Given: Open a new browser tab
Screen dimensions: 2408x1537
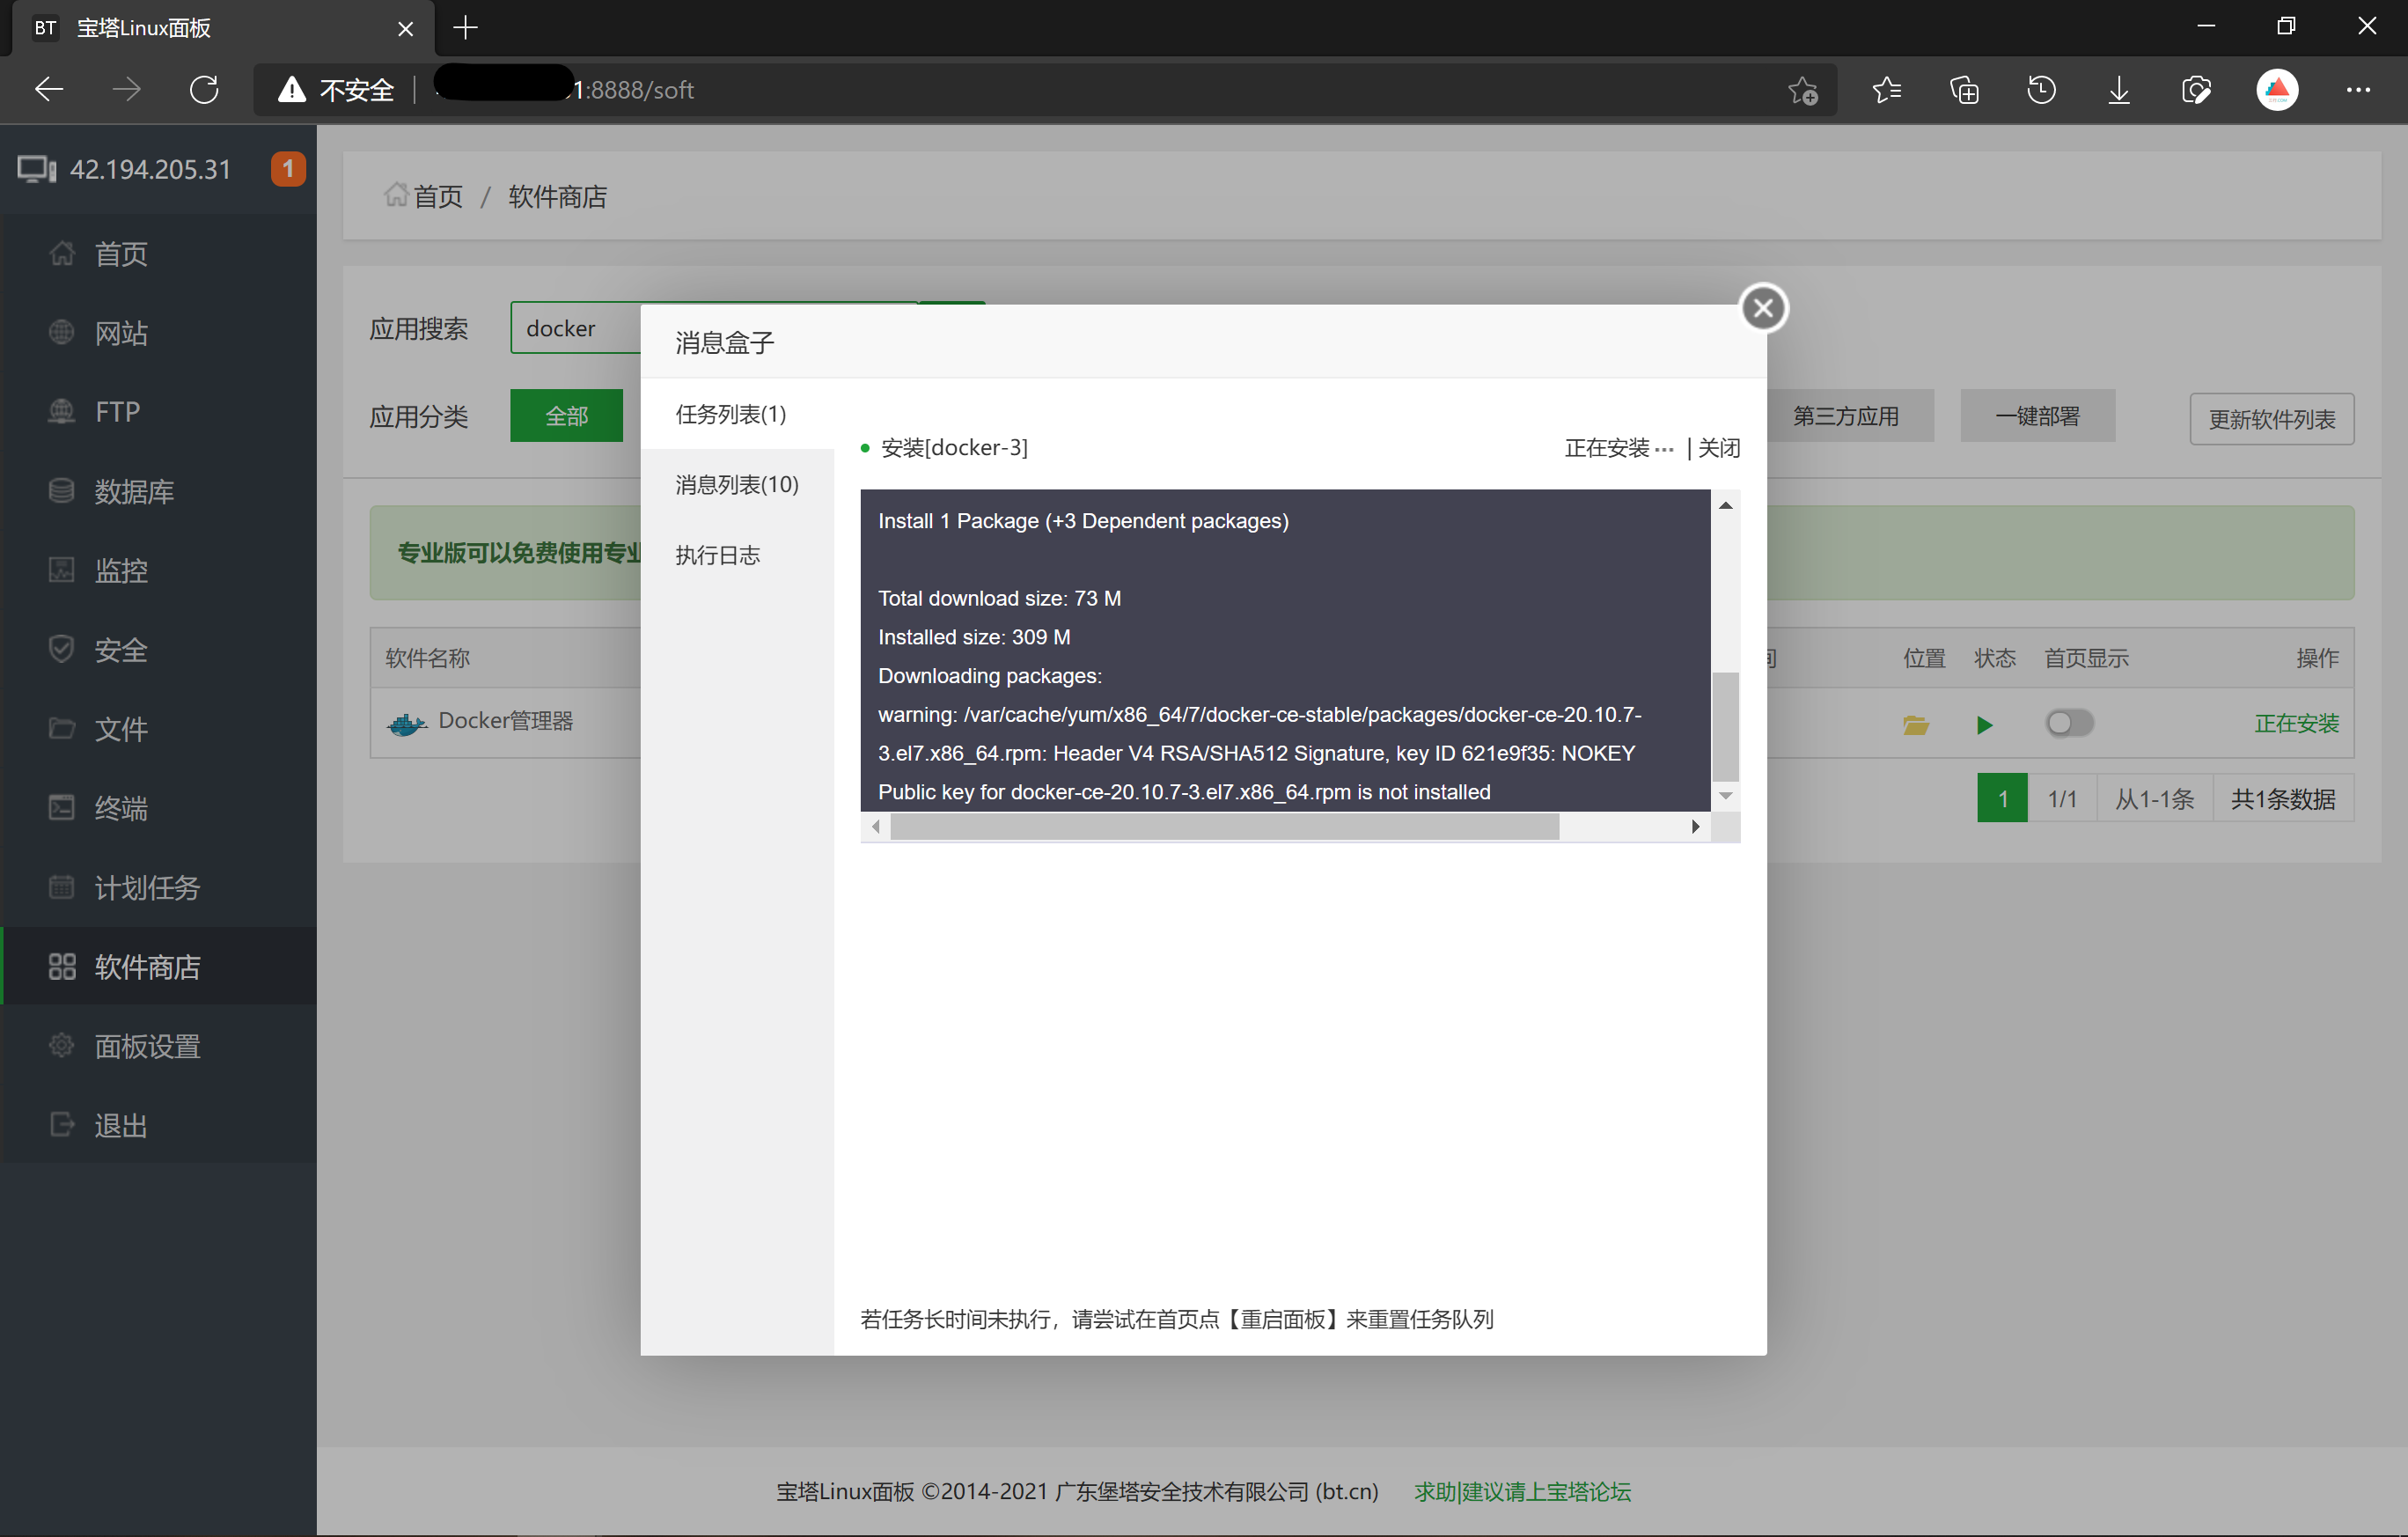Looking at the screenshot, I should [x=465, y=28].
